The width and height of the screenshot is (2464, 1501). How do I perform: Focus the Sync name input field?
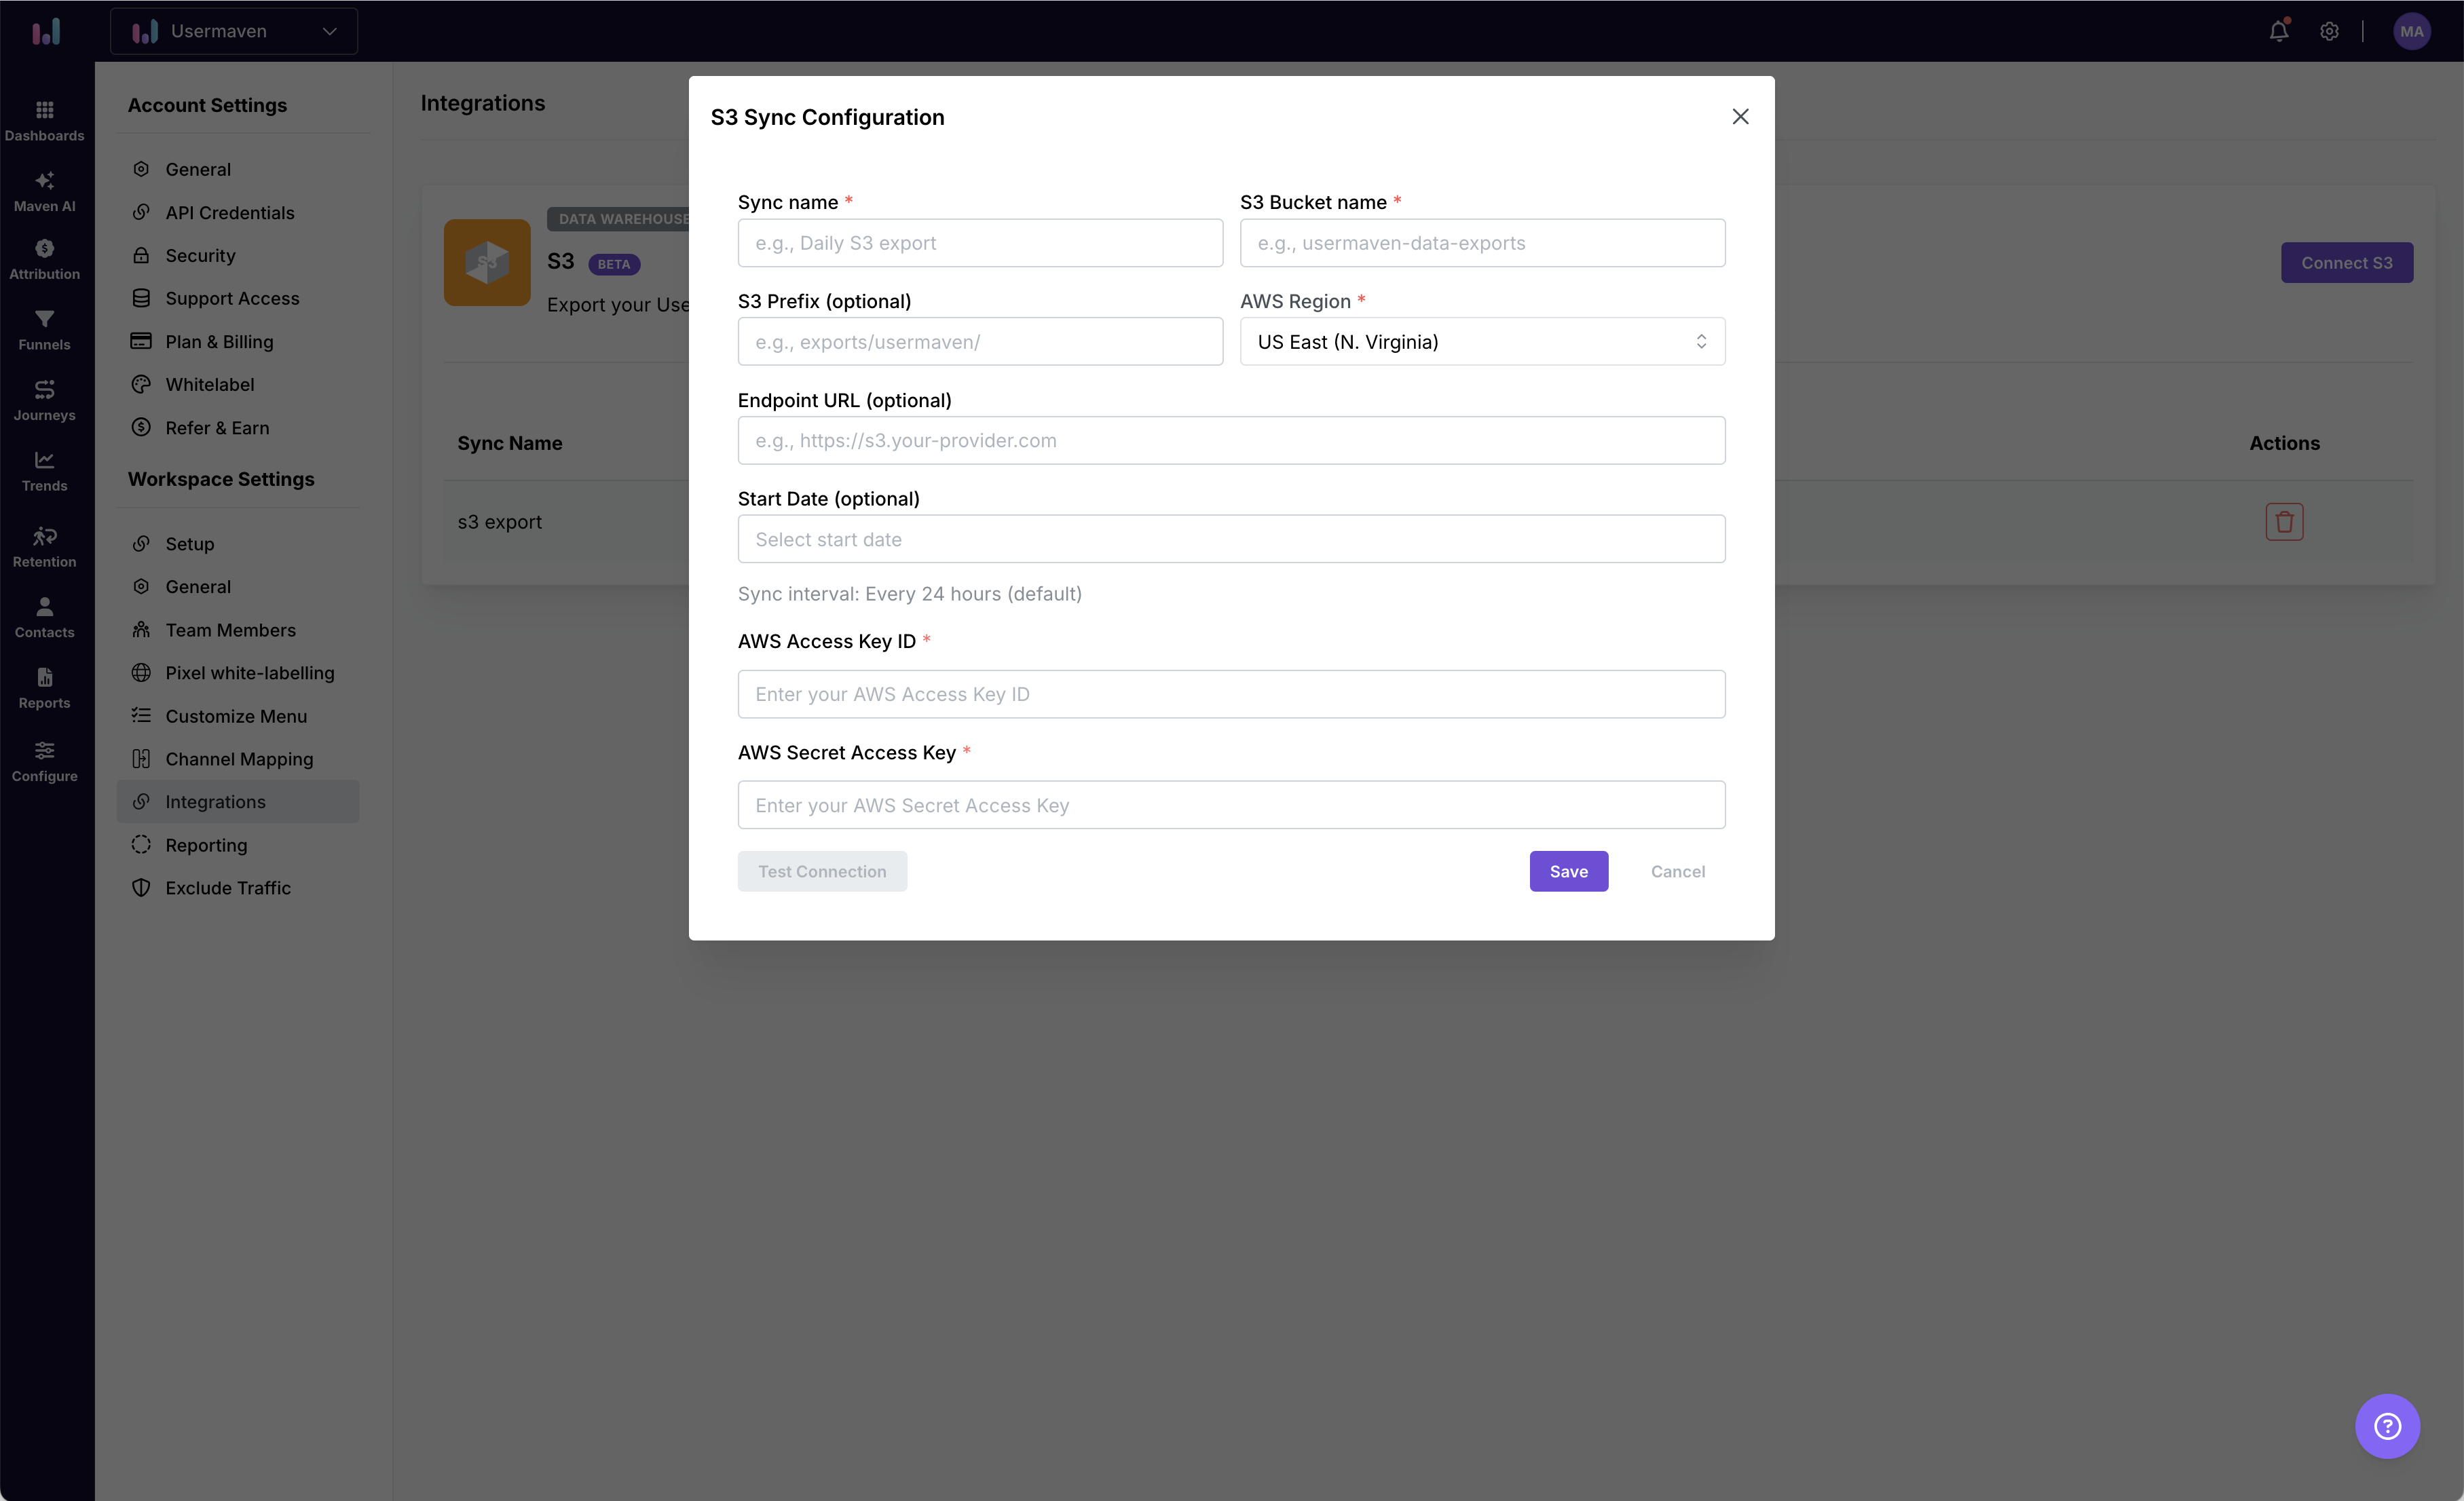(x=980, y=243)
